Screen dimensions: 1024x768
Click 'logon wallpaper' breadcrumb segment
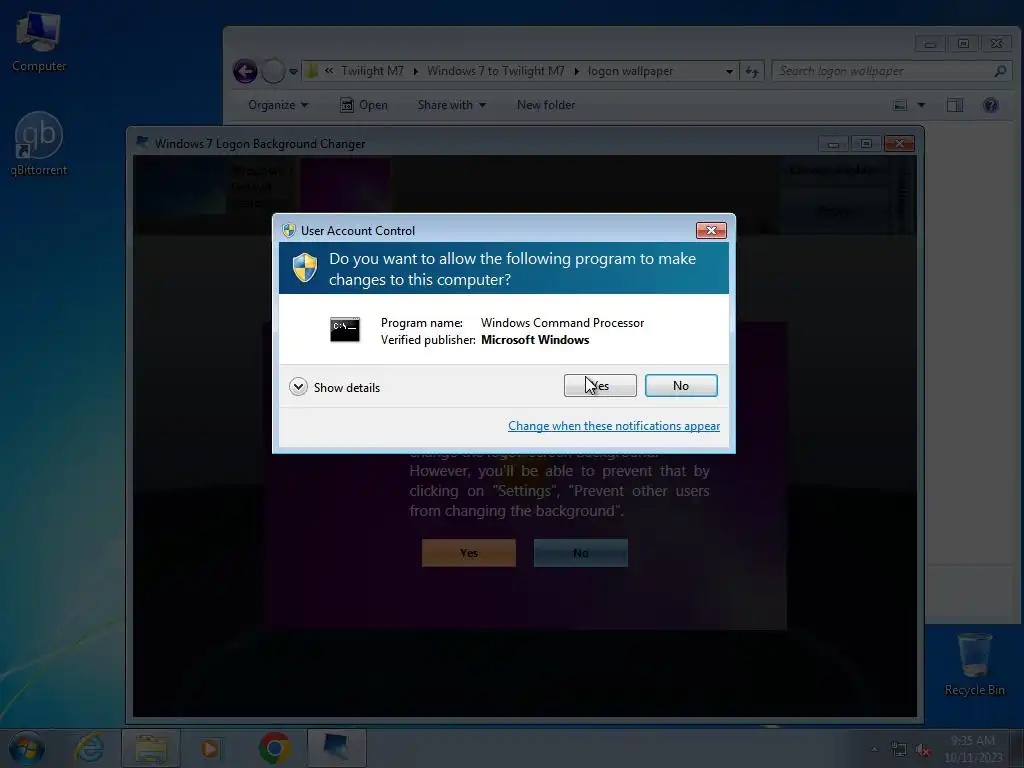pyautogui.click(x=630, y=71)
